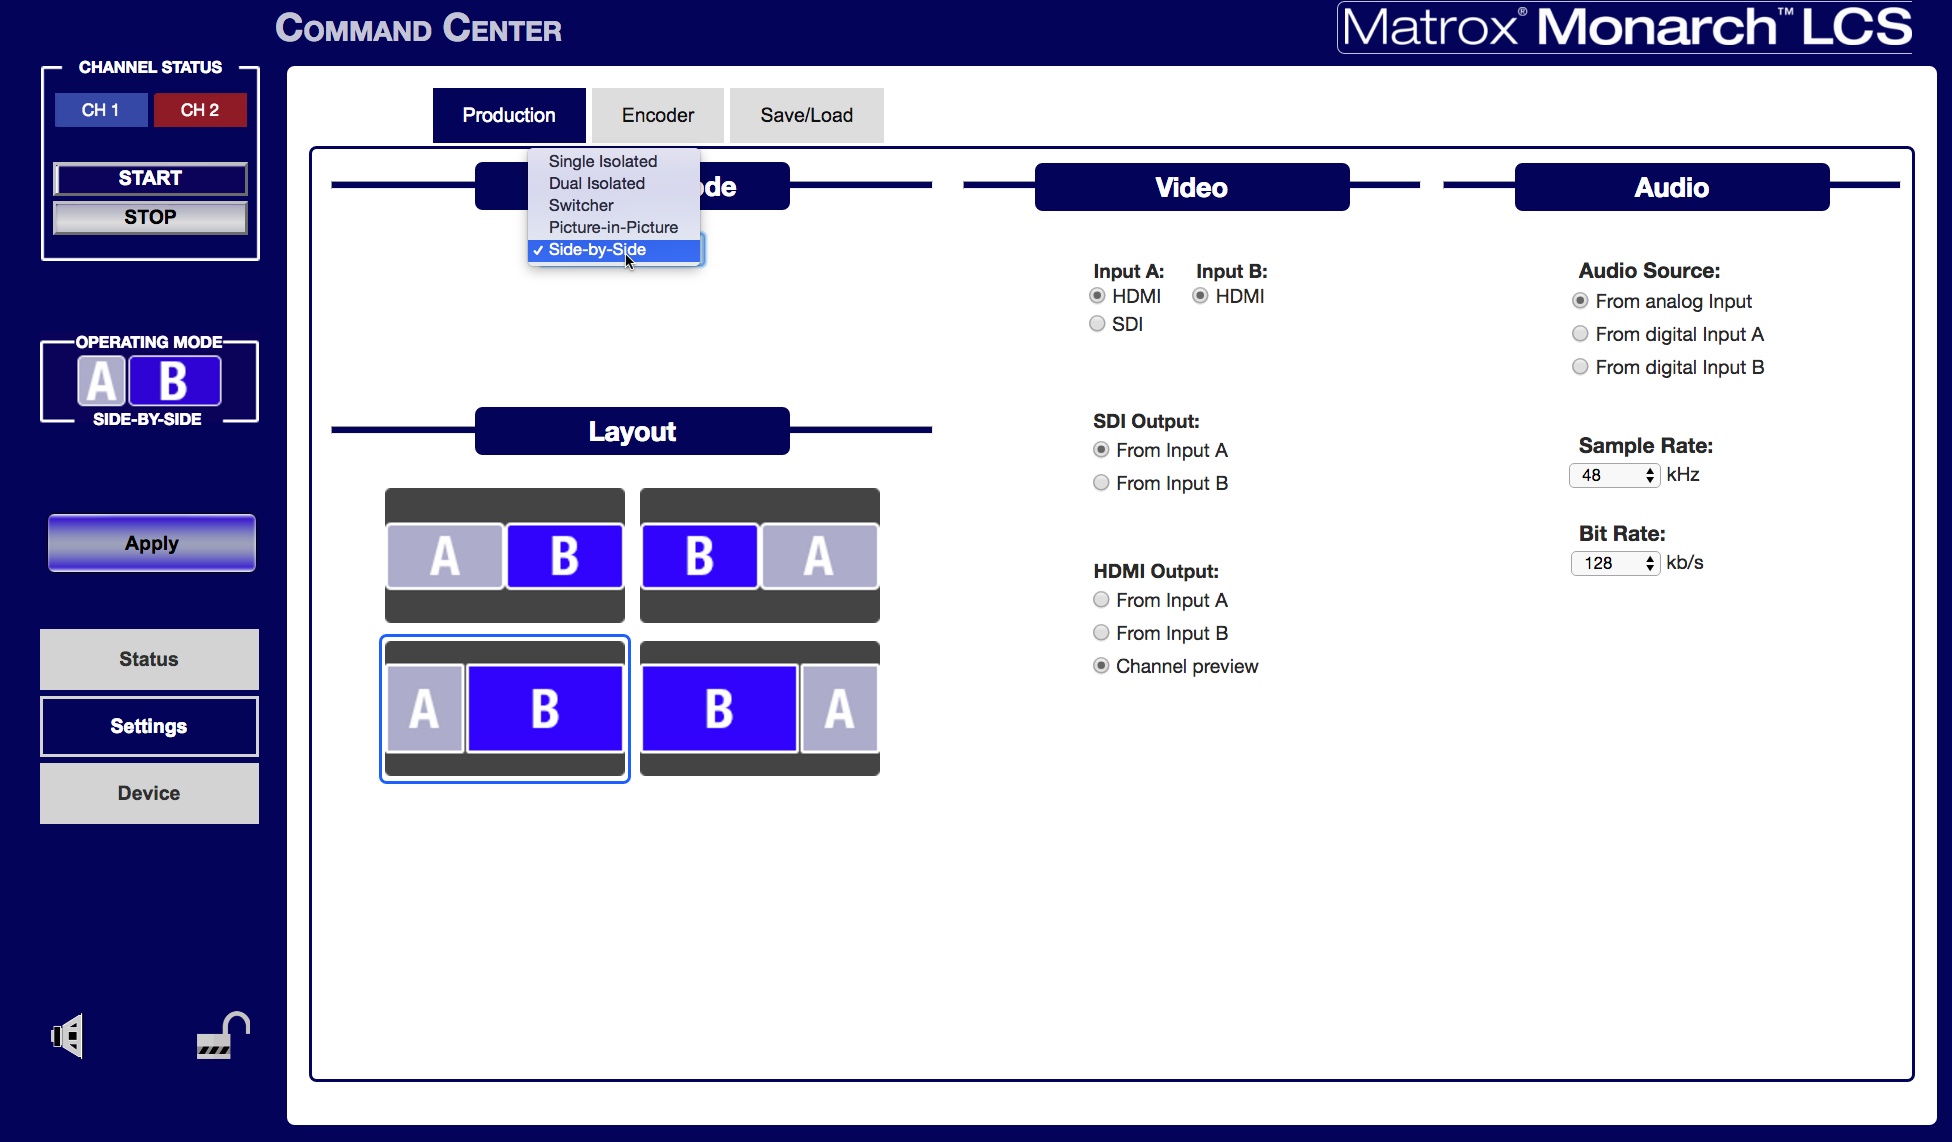Click the CH 1 channel status indicator
Screen dimensions: 1952x1142
click(x=101, y=110)
